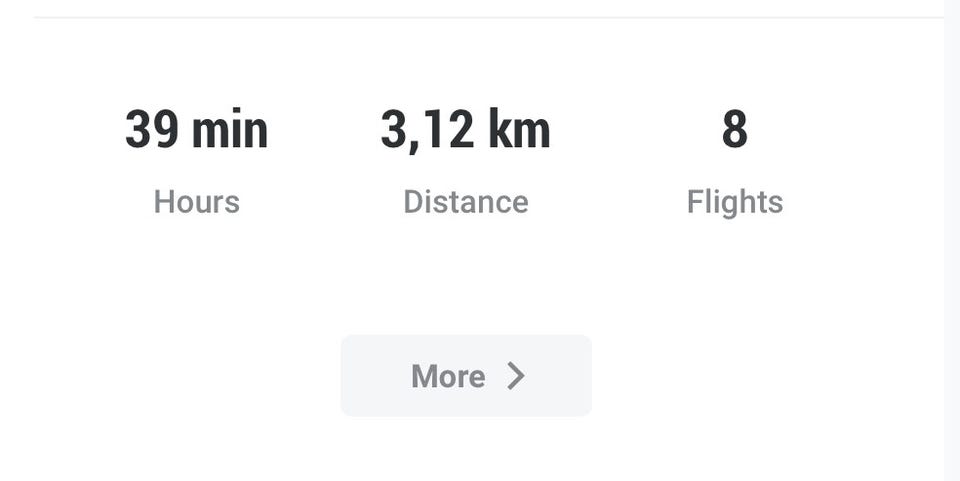Tap the min unit in the Hours stat

(229, 131)
